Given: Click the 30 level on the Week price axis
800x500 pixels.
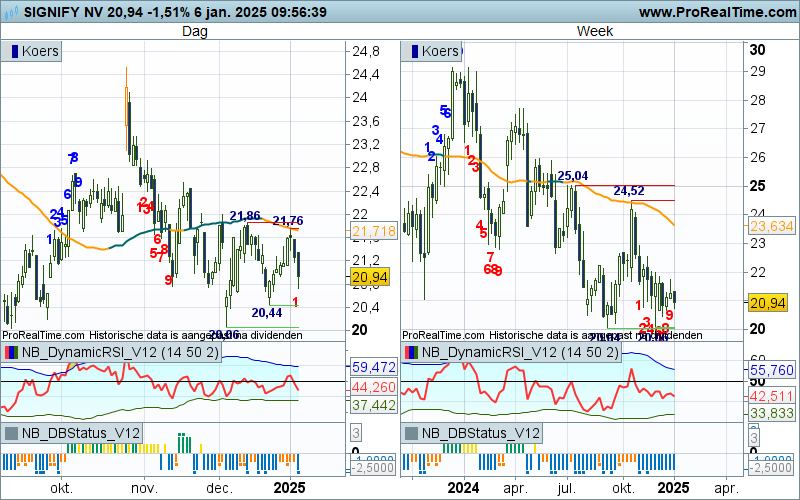Looking at the screenshot, I should pos(758,50).
